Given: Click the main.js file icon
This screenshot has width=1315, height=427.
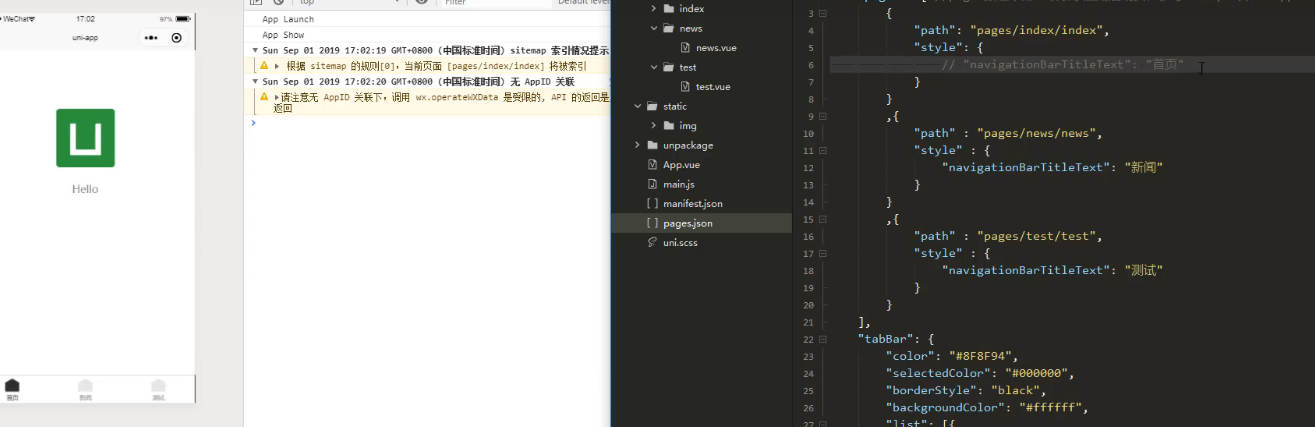Looking at the screenshot, I should [652, 184].
